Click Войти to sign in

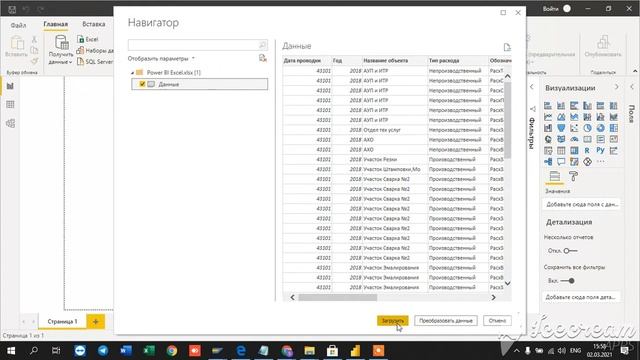point(550,9)
